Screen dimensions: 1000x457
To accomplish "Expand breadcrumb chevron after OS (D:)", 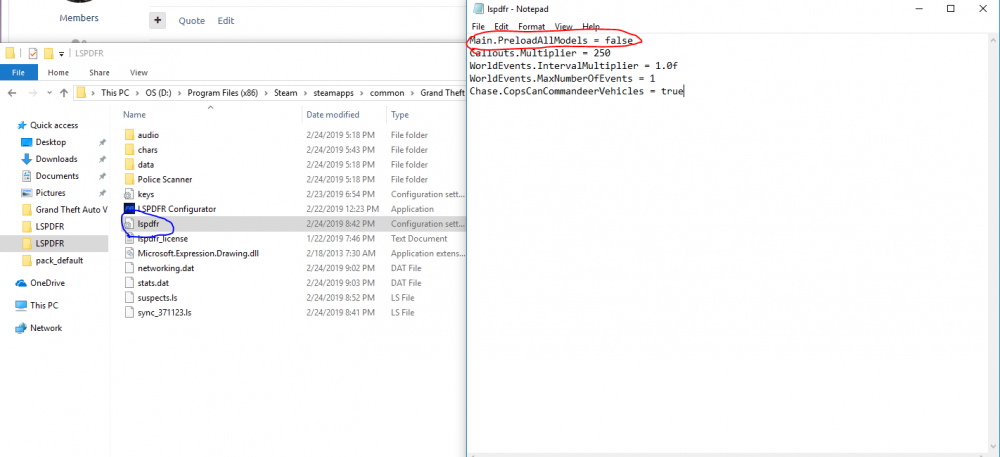I will (x=180, y=93).
